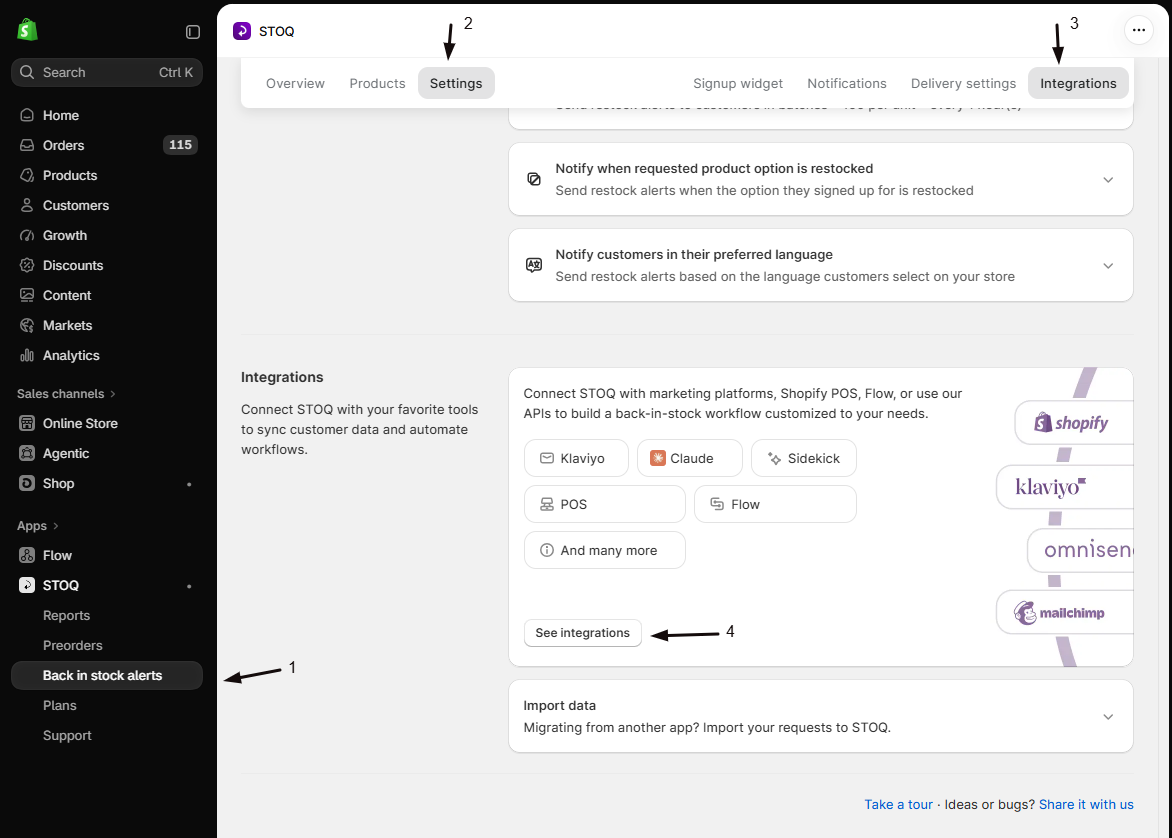Click the Customers person icon
The image size is (1172, 838).
click(27, 205)
